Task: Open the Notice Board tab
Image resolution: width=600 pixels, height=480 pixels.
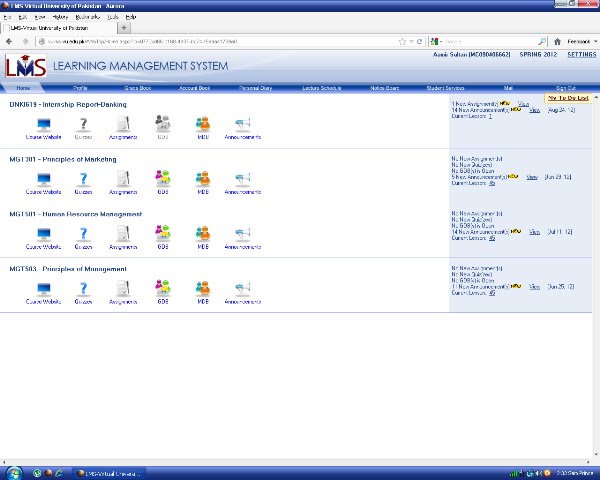Action: click(x=385, y=88)
